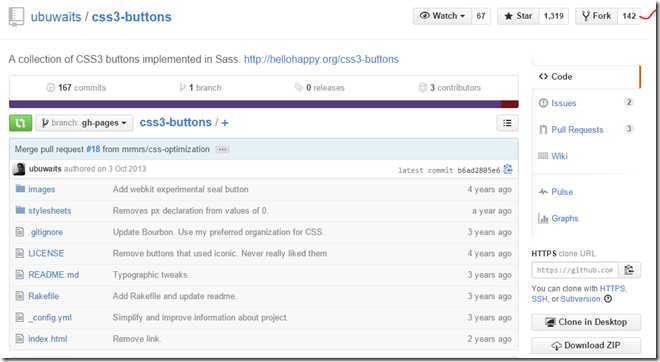Screen dimensions: 660x362
Task: Open commit 'Add Rakefile and update readme'
Action: (174, 296)
